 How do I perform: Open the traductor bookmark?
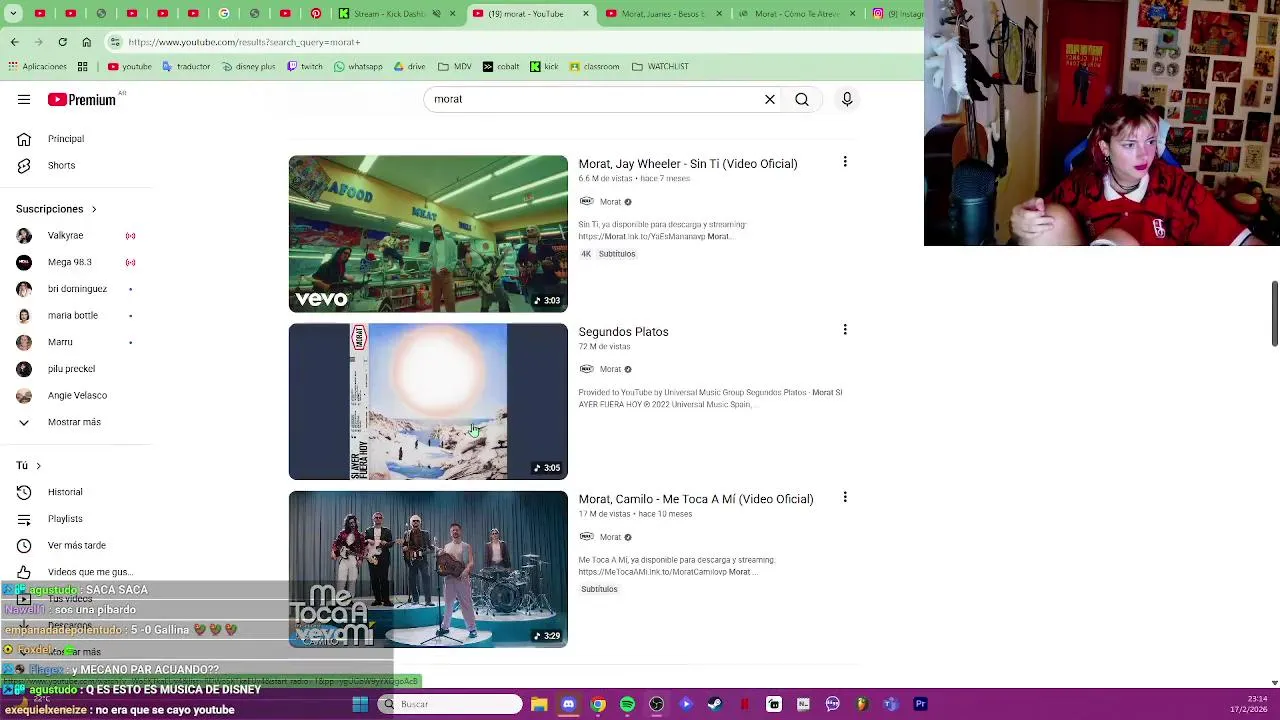coord(186,67)
